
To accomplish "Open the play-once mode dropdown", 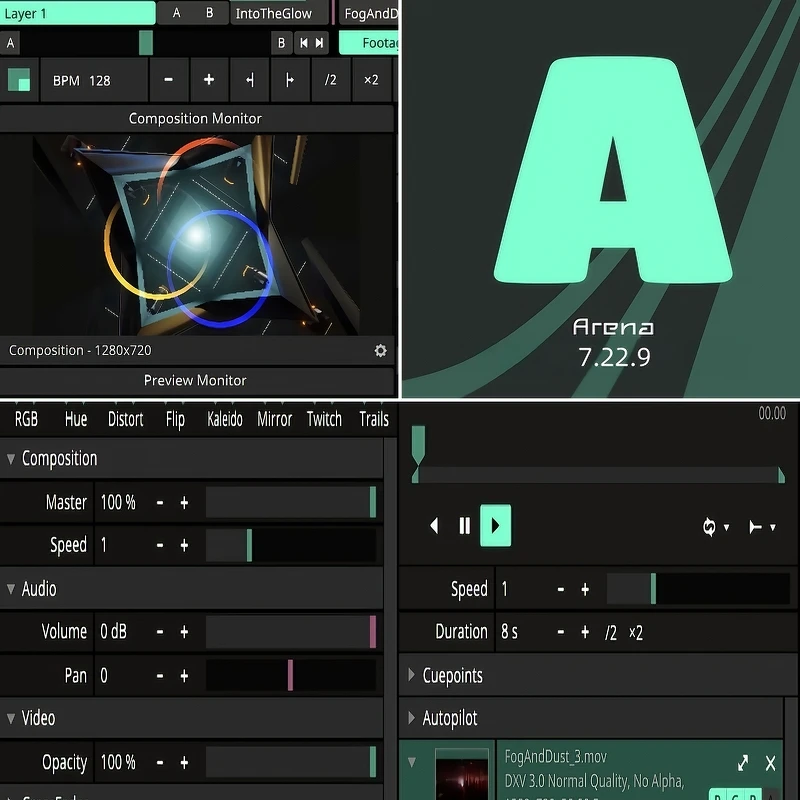I will [762, 527].
